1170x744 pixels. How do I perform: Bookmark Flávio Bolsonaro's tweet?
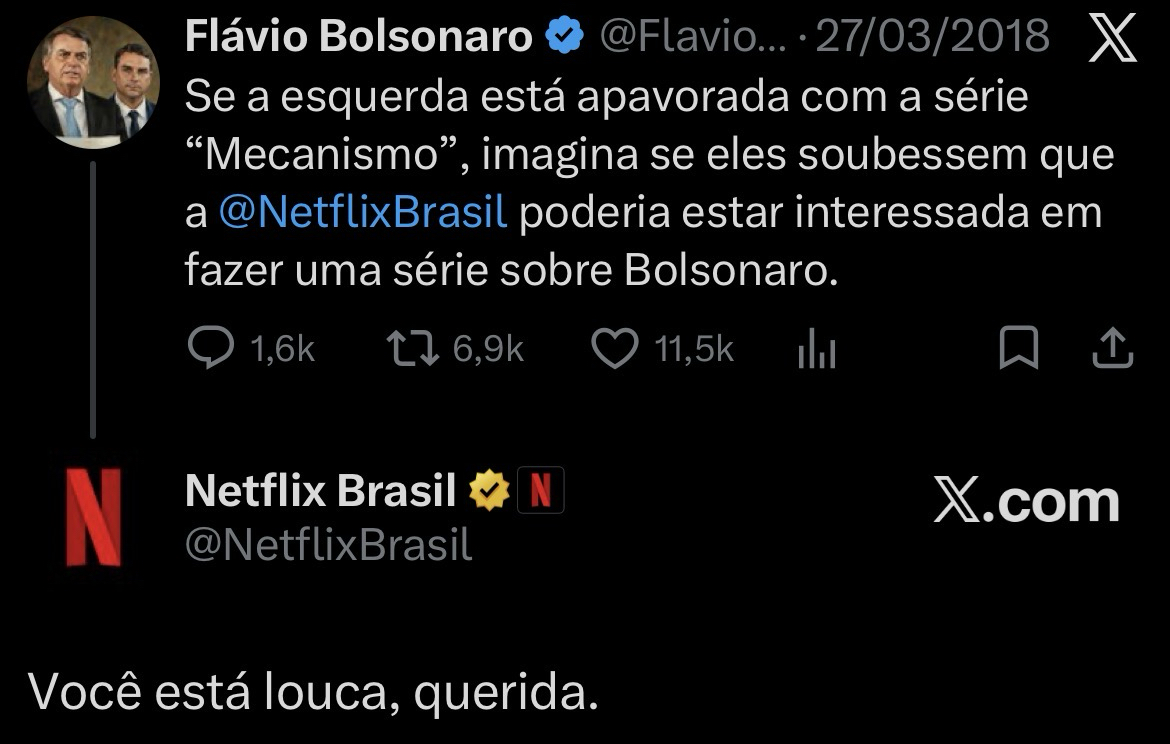click(1019, 348)
